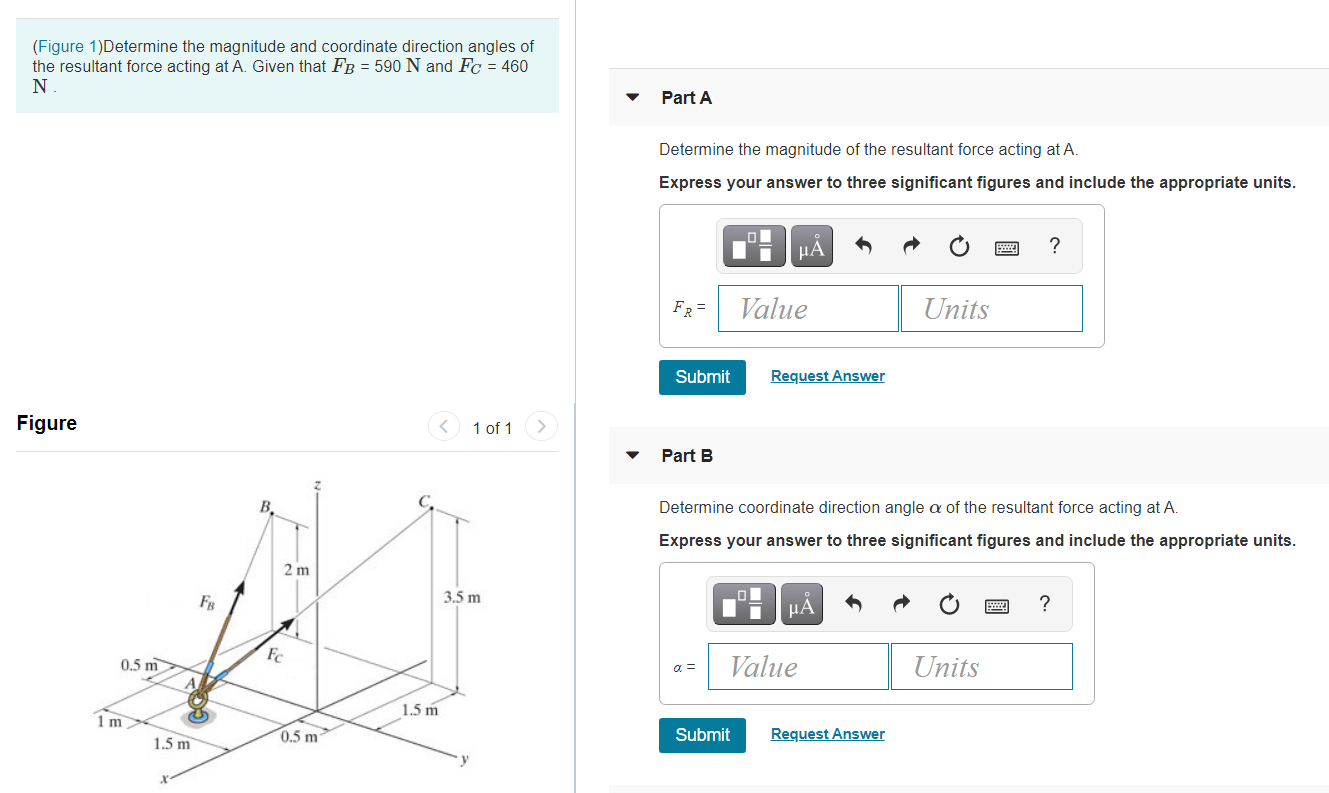Open the equation template icon in Part B
This screenshot has width=1329, height=793.
coord(743,603)
